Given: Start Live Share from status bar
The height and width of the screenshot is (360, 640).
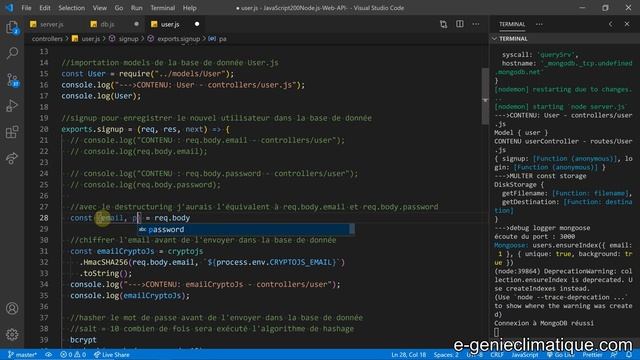Looking at the screenshot, I should click(x=112, y=355).
